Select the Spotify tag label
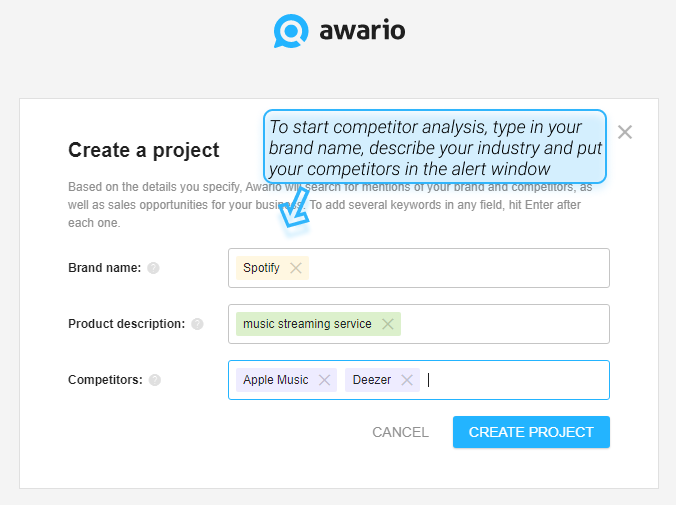Screen dimensions: 676x505 tap(261, 268)
